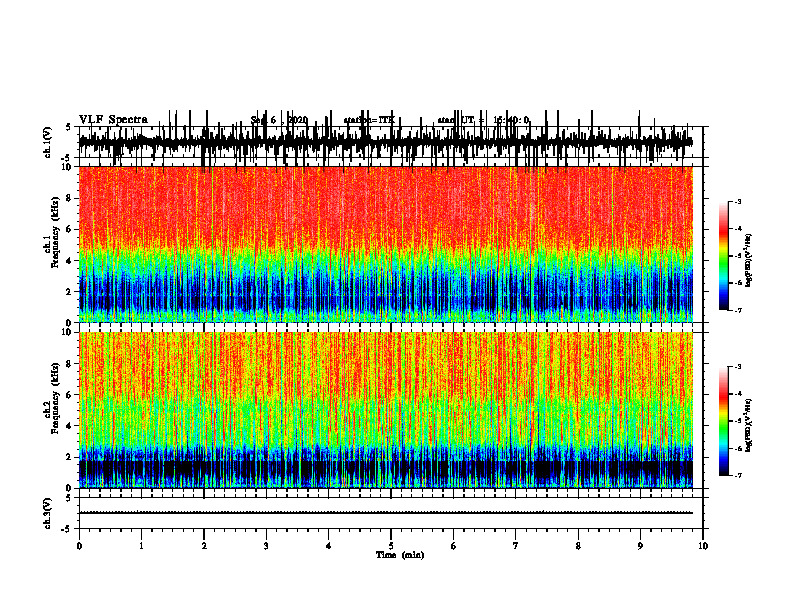
Task: Click time axis tick label "6"
Action: tap(453, 546)
